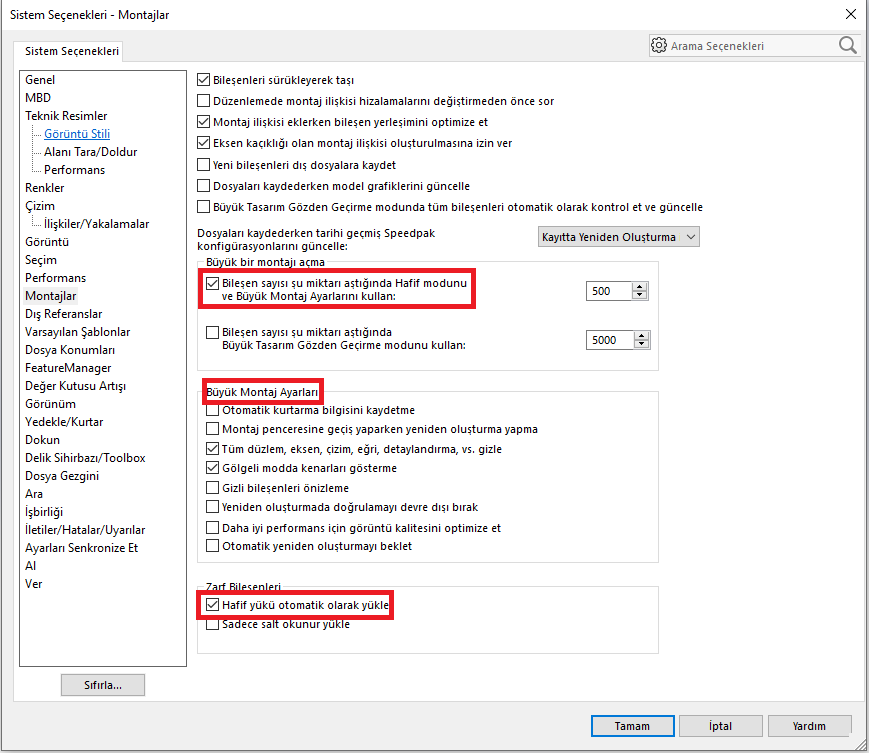This screenshot has height=753, width=869.
Task: Enable 'Gizli bileşenleri önizleme' checkbox
Action: [x=212, y=488]
